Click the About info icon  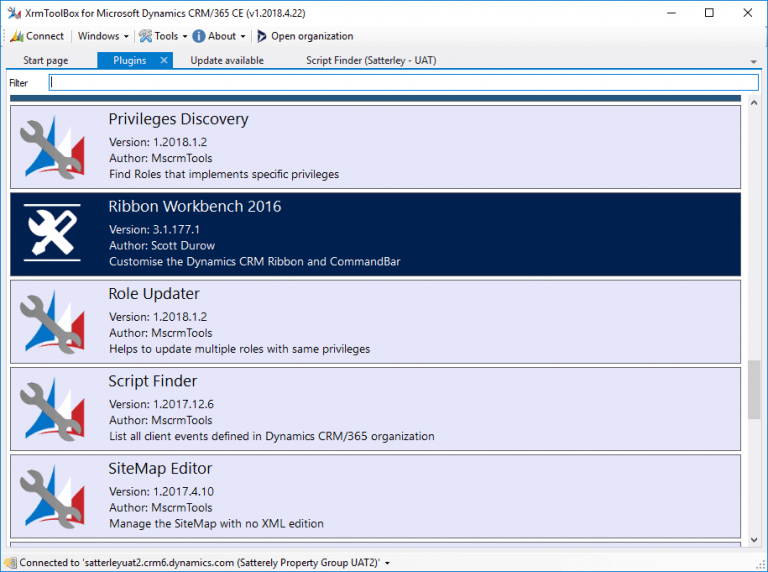pyautogui.click(x=198, y=36)
